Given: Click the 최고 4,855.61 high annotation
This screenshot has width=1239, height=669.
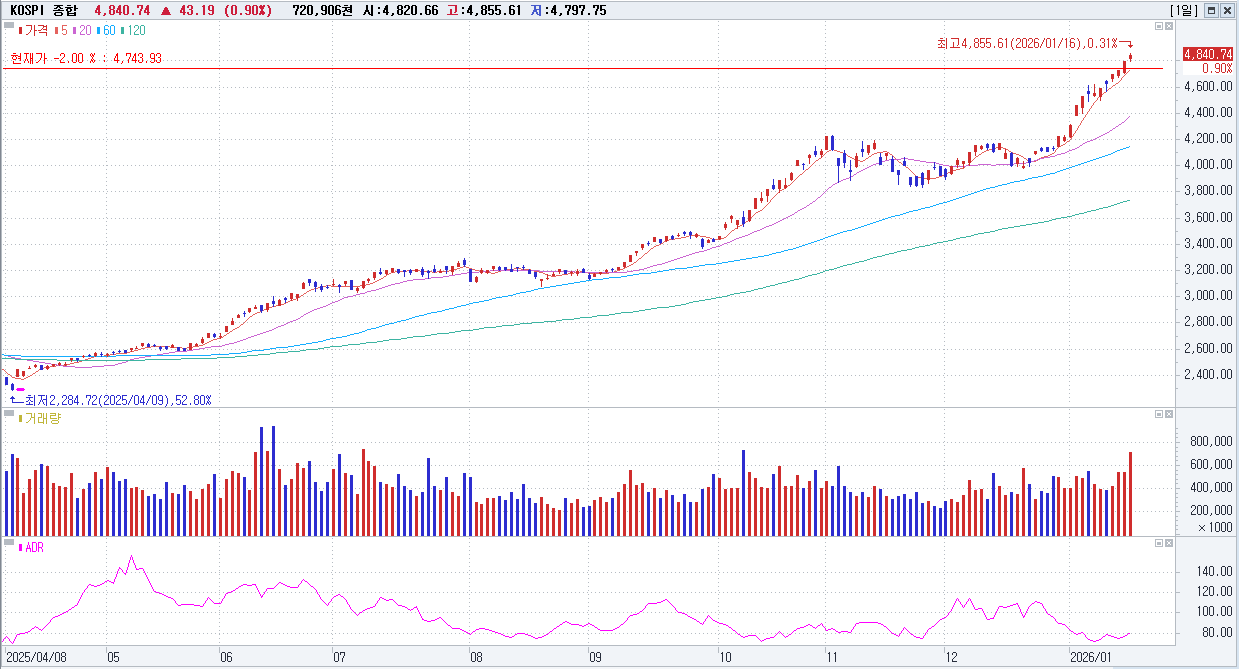Looking at the screenshot, I should [x=1027, y=44].
